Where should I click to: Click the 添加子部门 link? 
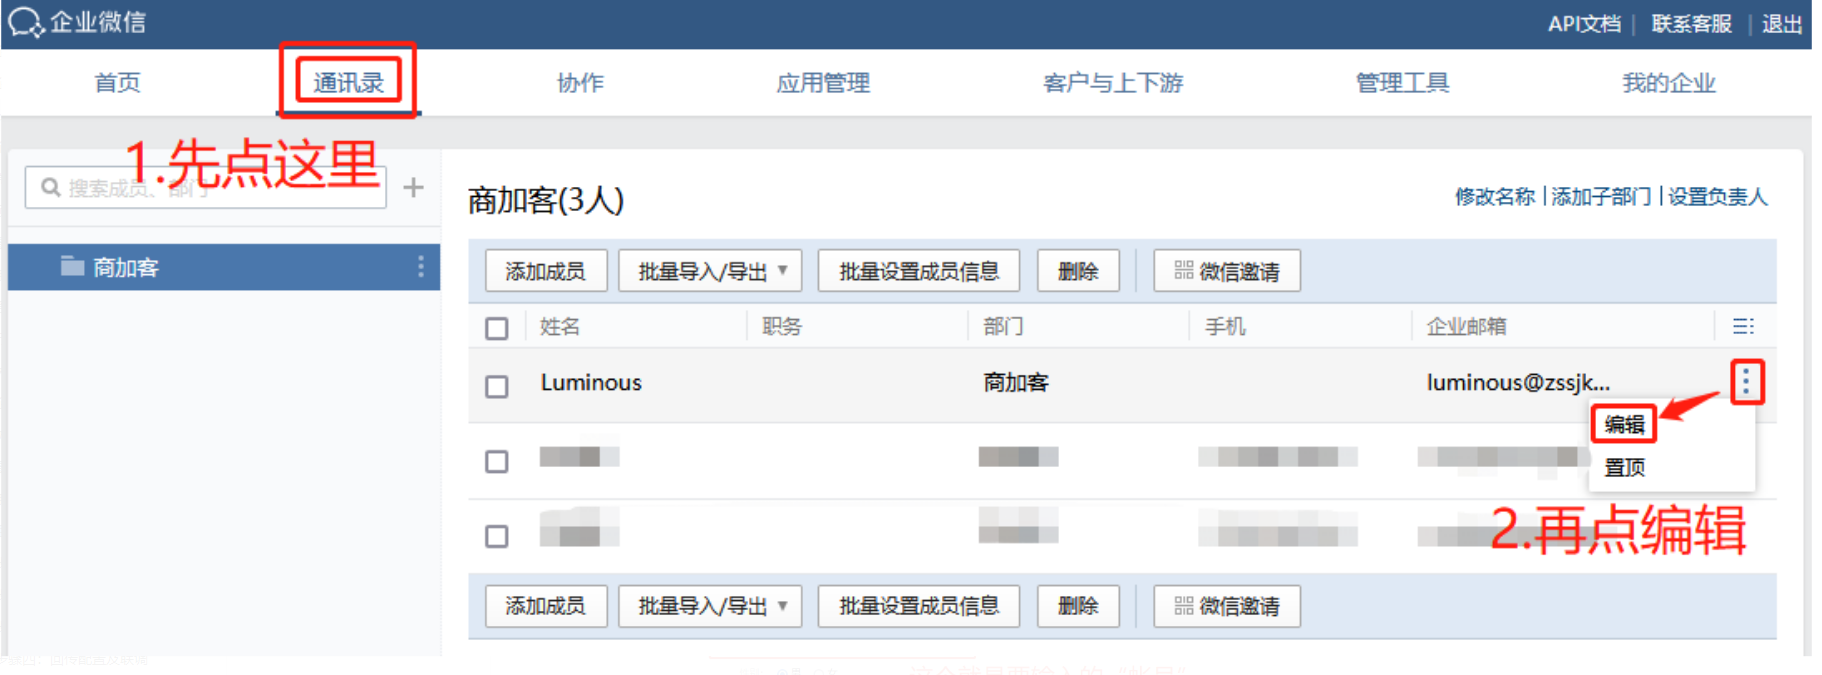click(x=1601, y=197)
